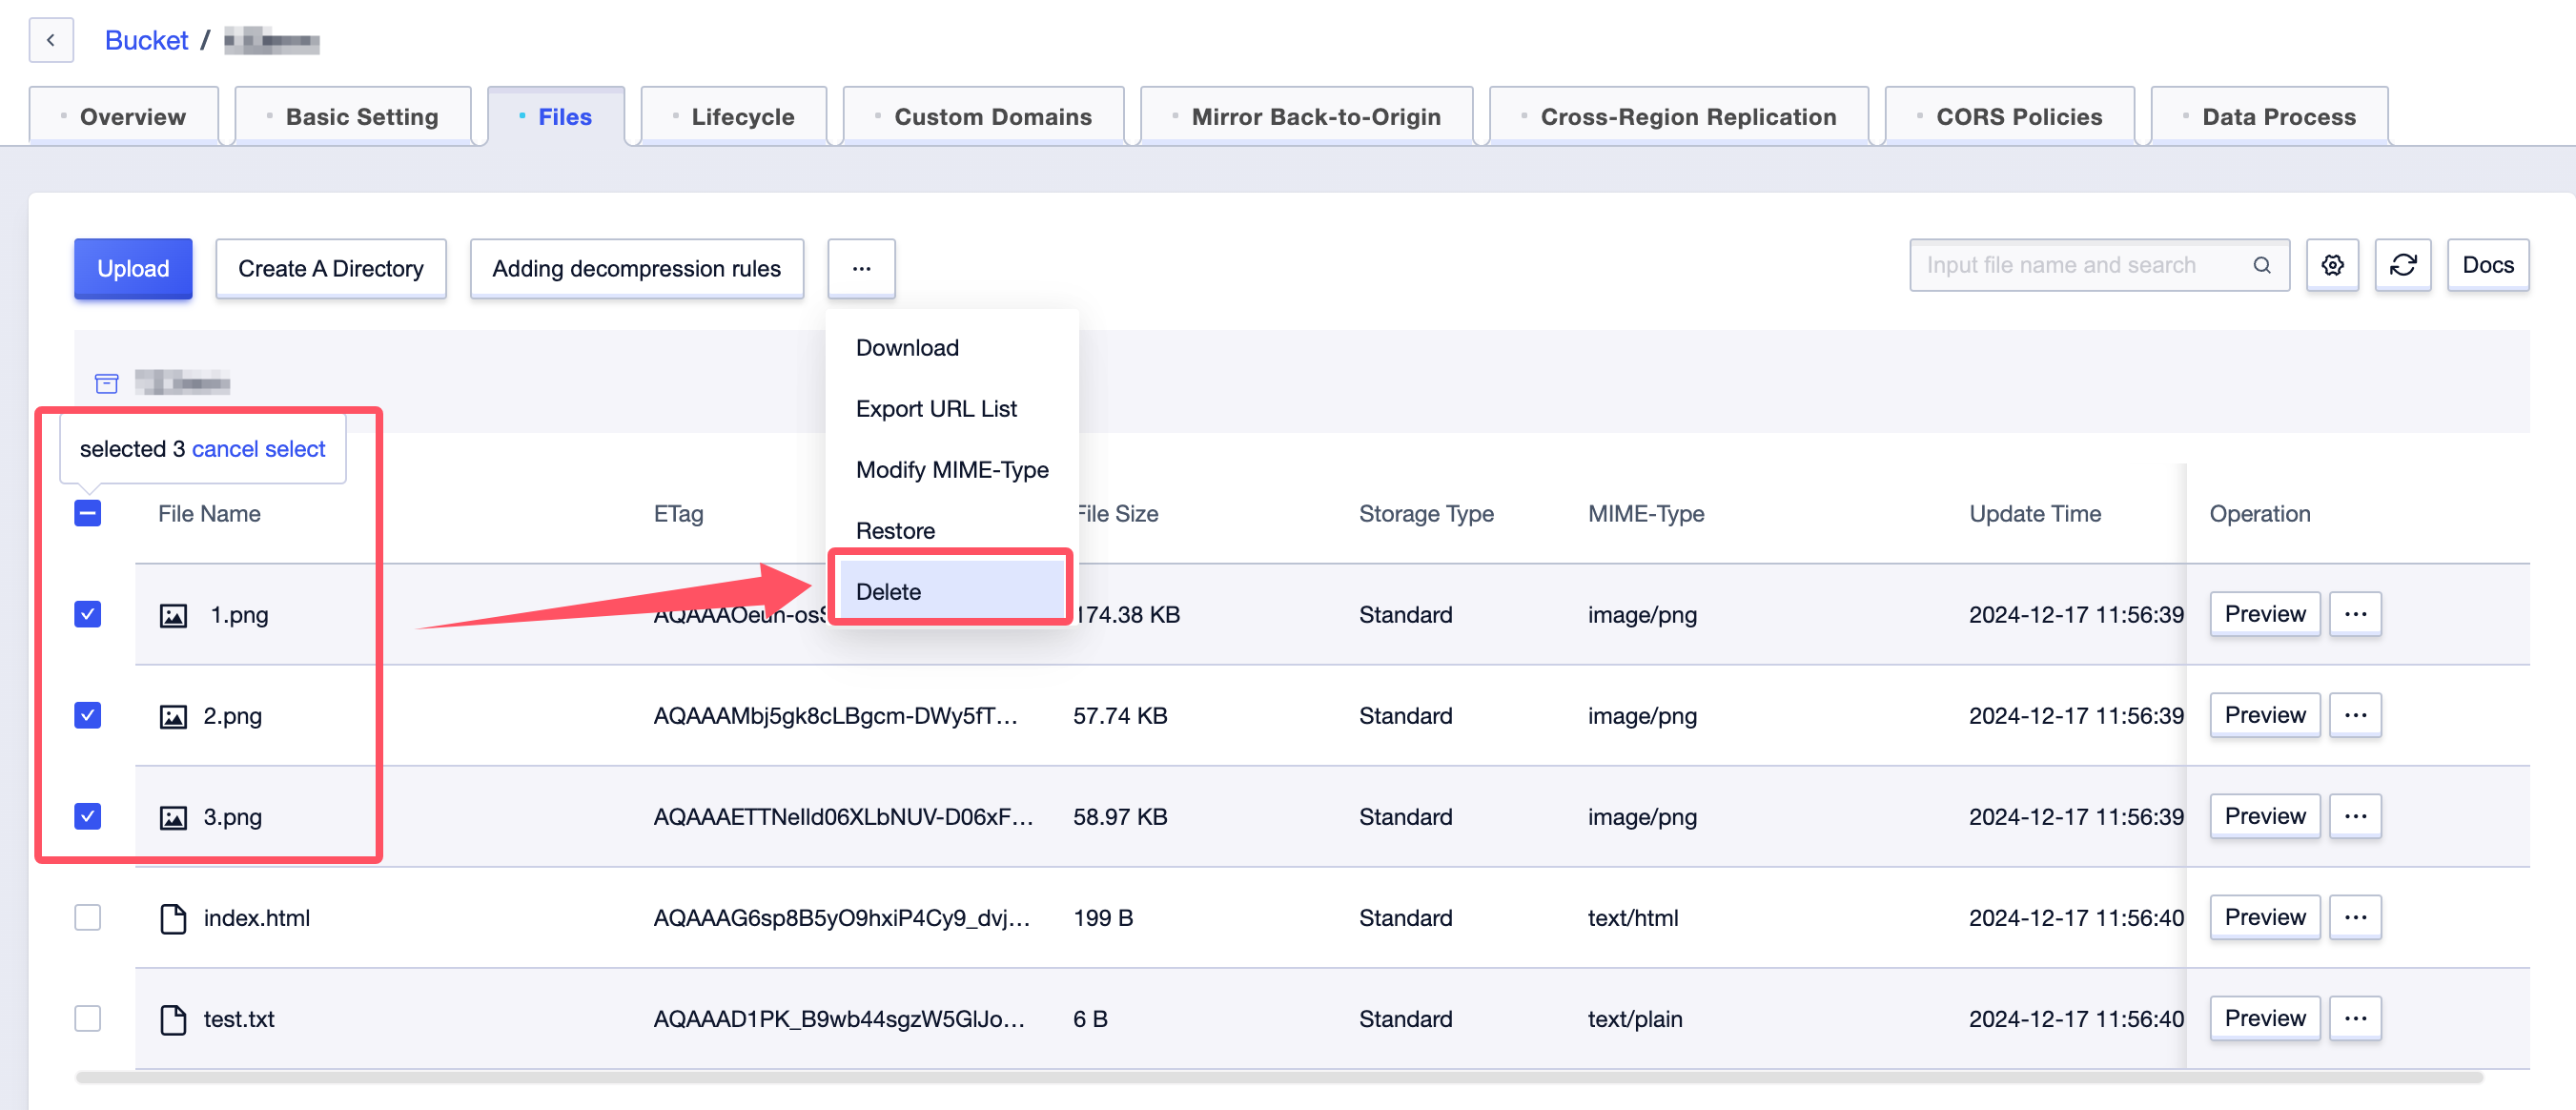Open more operations for 3.png row

tap(2355, 816)
